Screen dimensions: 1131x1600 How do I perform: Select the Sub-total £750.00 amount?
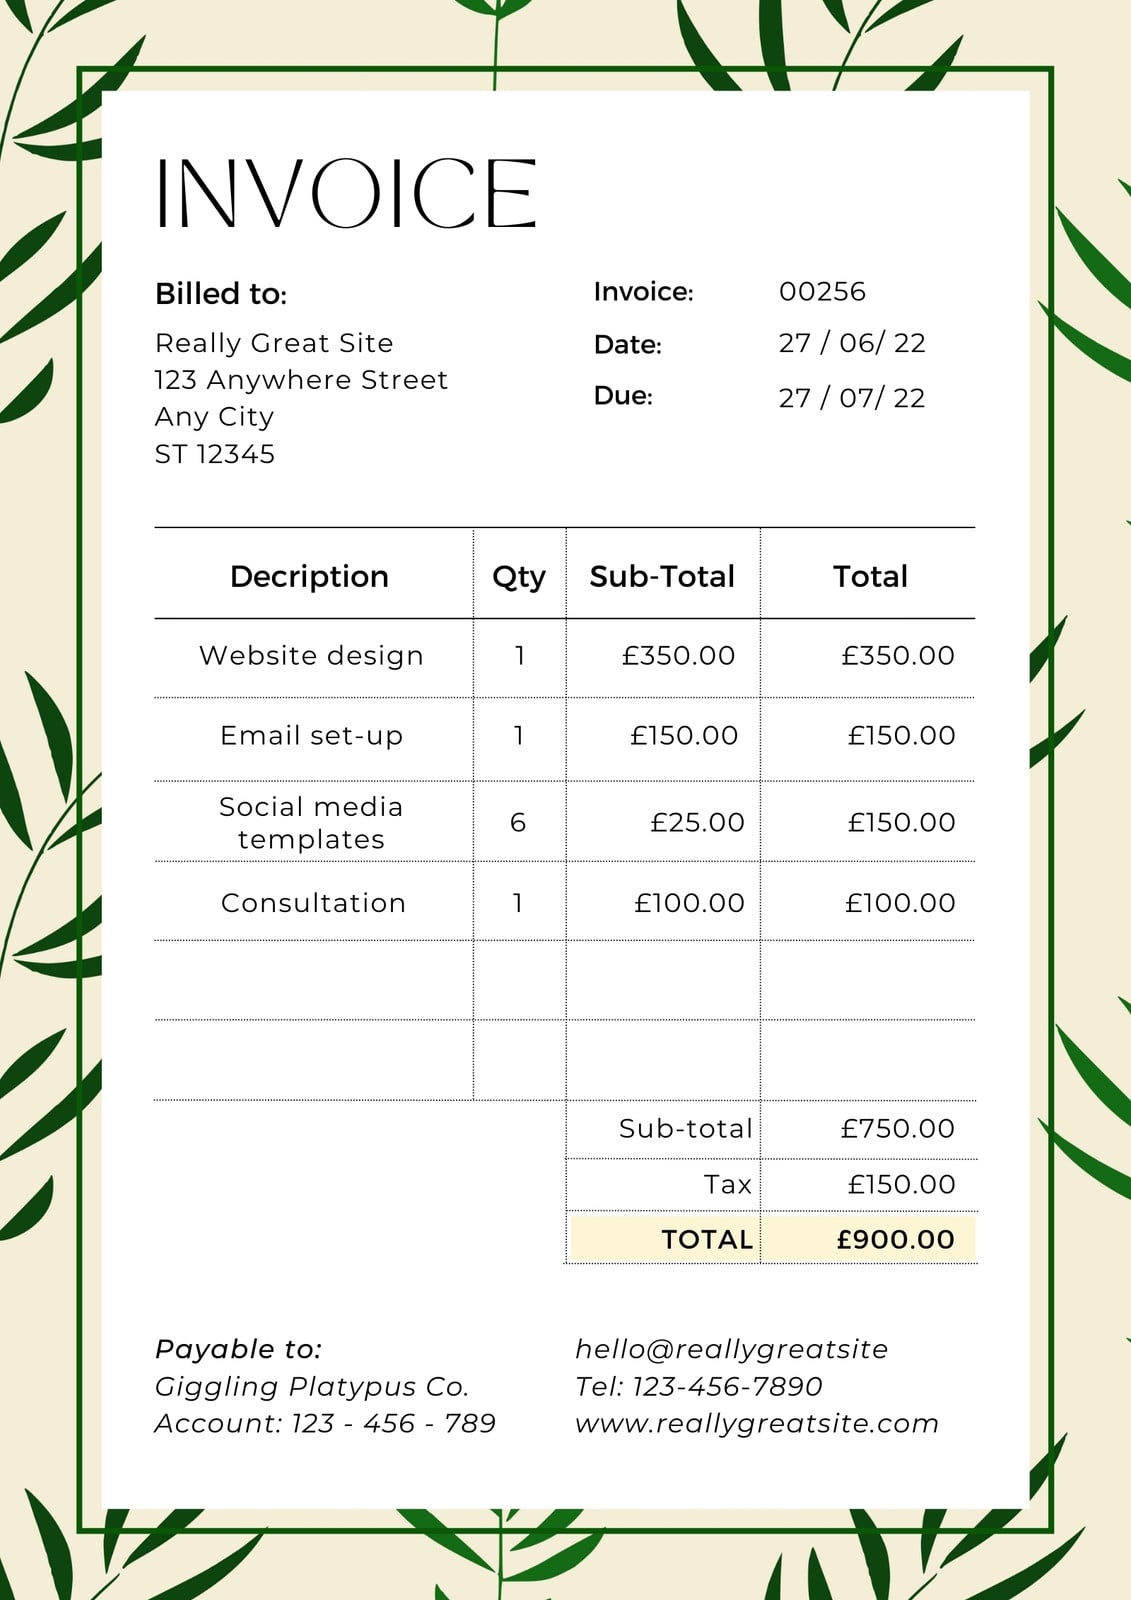coord(897,1129)
